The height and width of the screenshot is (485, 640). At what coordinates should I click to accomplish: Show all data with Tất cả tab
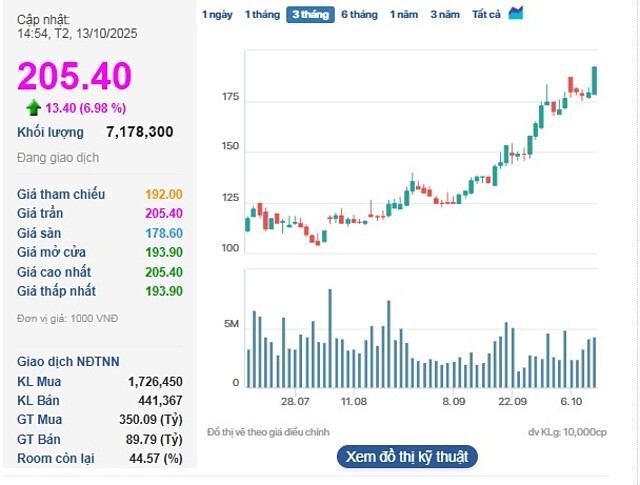(x=487, y=14)
